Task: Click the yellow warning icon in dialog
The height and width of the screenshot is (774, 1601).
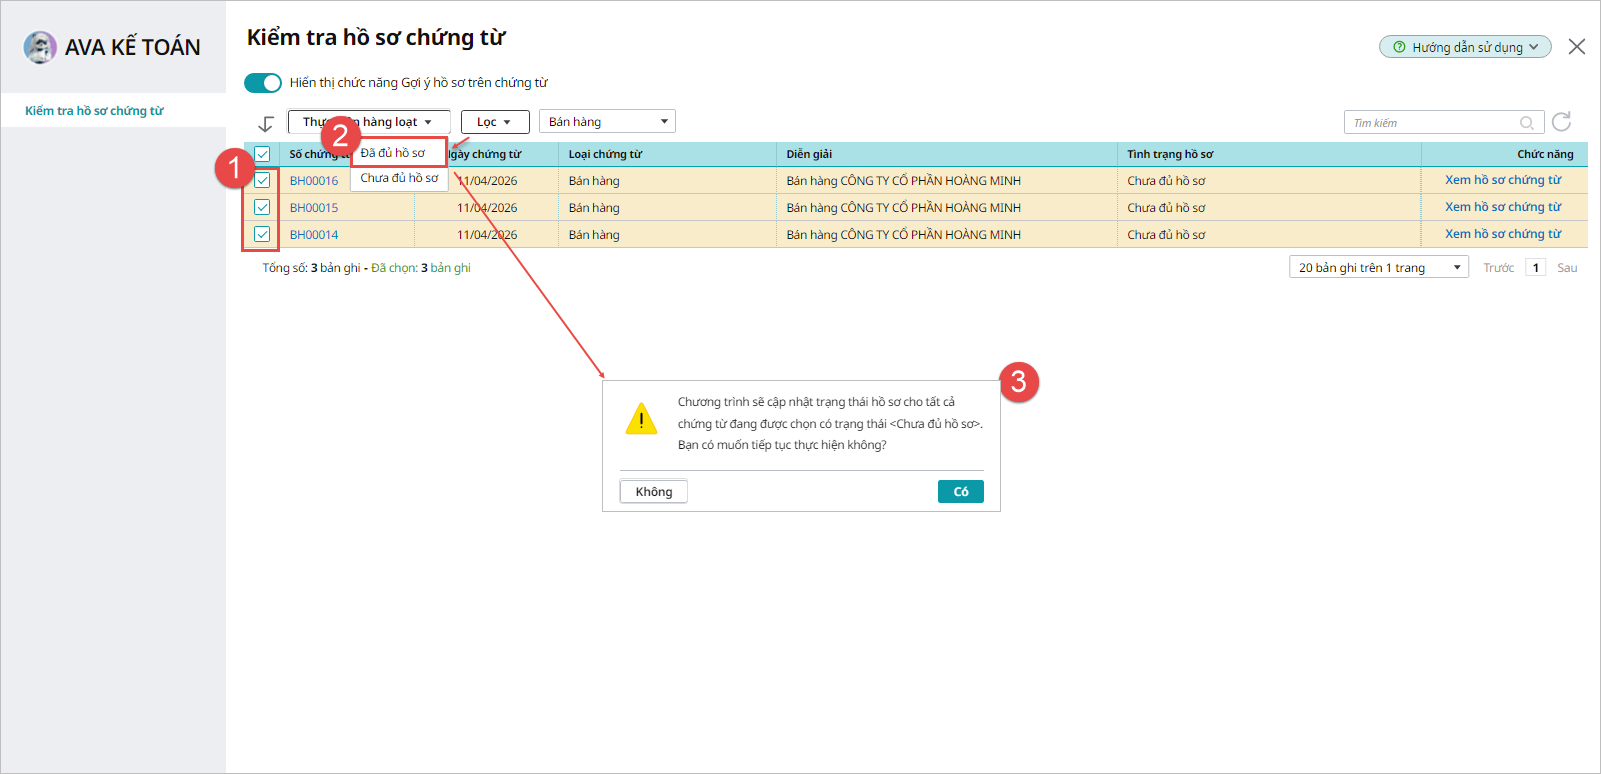Action: [x=641, y=419]
